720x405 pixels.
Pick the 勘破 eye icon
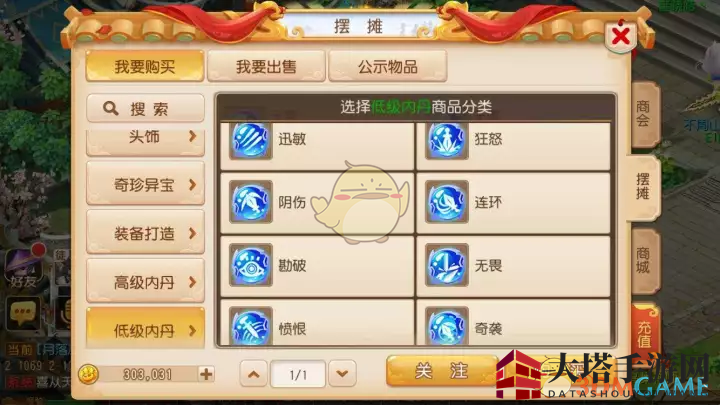pos(251,265)
